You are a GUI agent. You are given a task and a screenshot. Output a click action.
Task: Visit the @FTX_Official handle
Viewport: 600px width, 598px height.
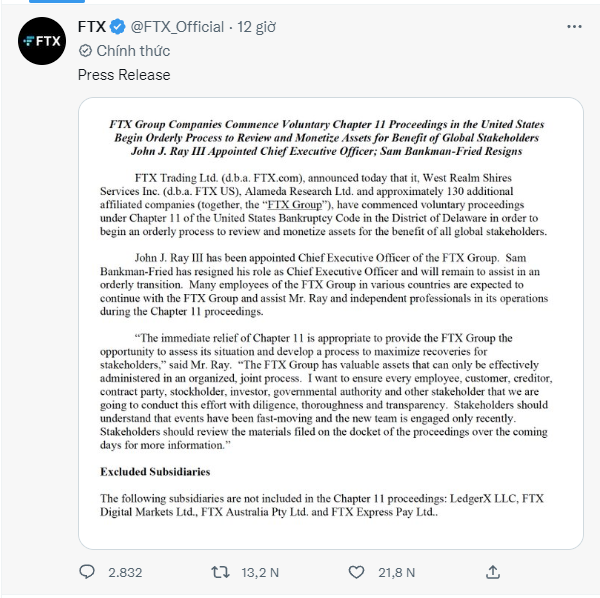pyautogui.click(x=177, y=27)
